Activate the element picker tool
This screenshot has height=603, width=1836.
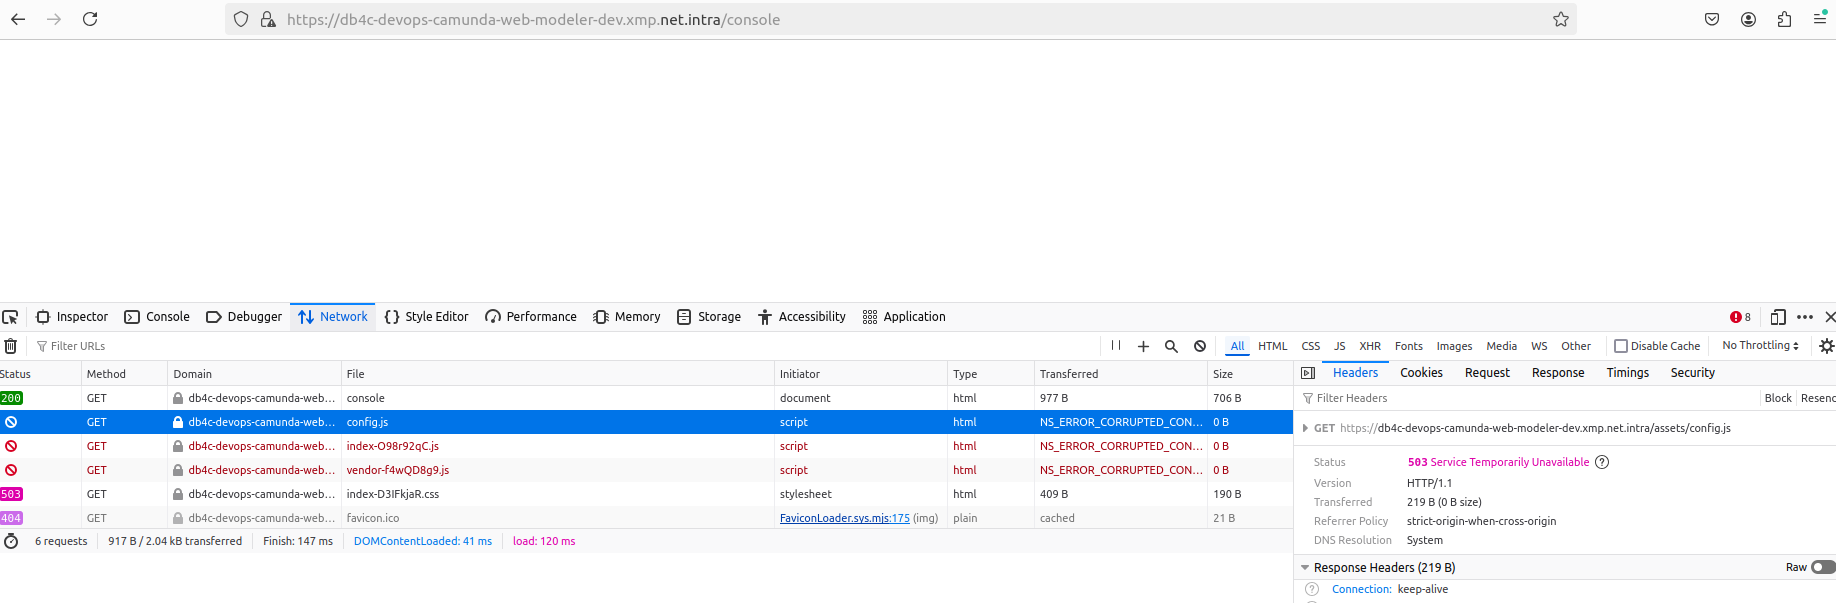10,317
